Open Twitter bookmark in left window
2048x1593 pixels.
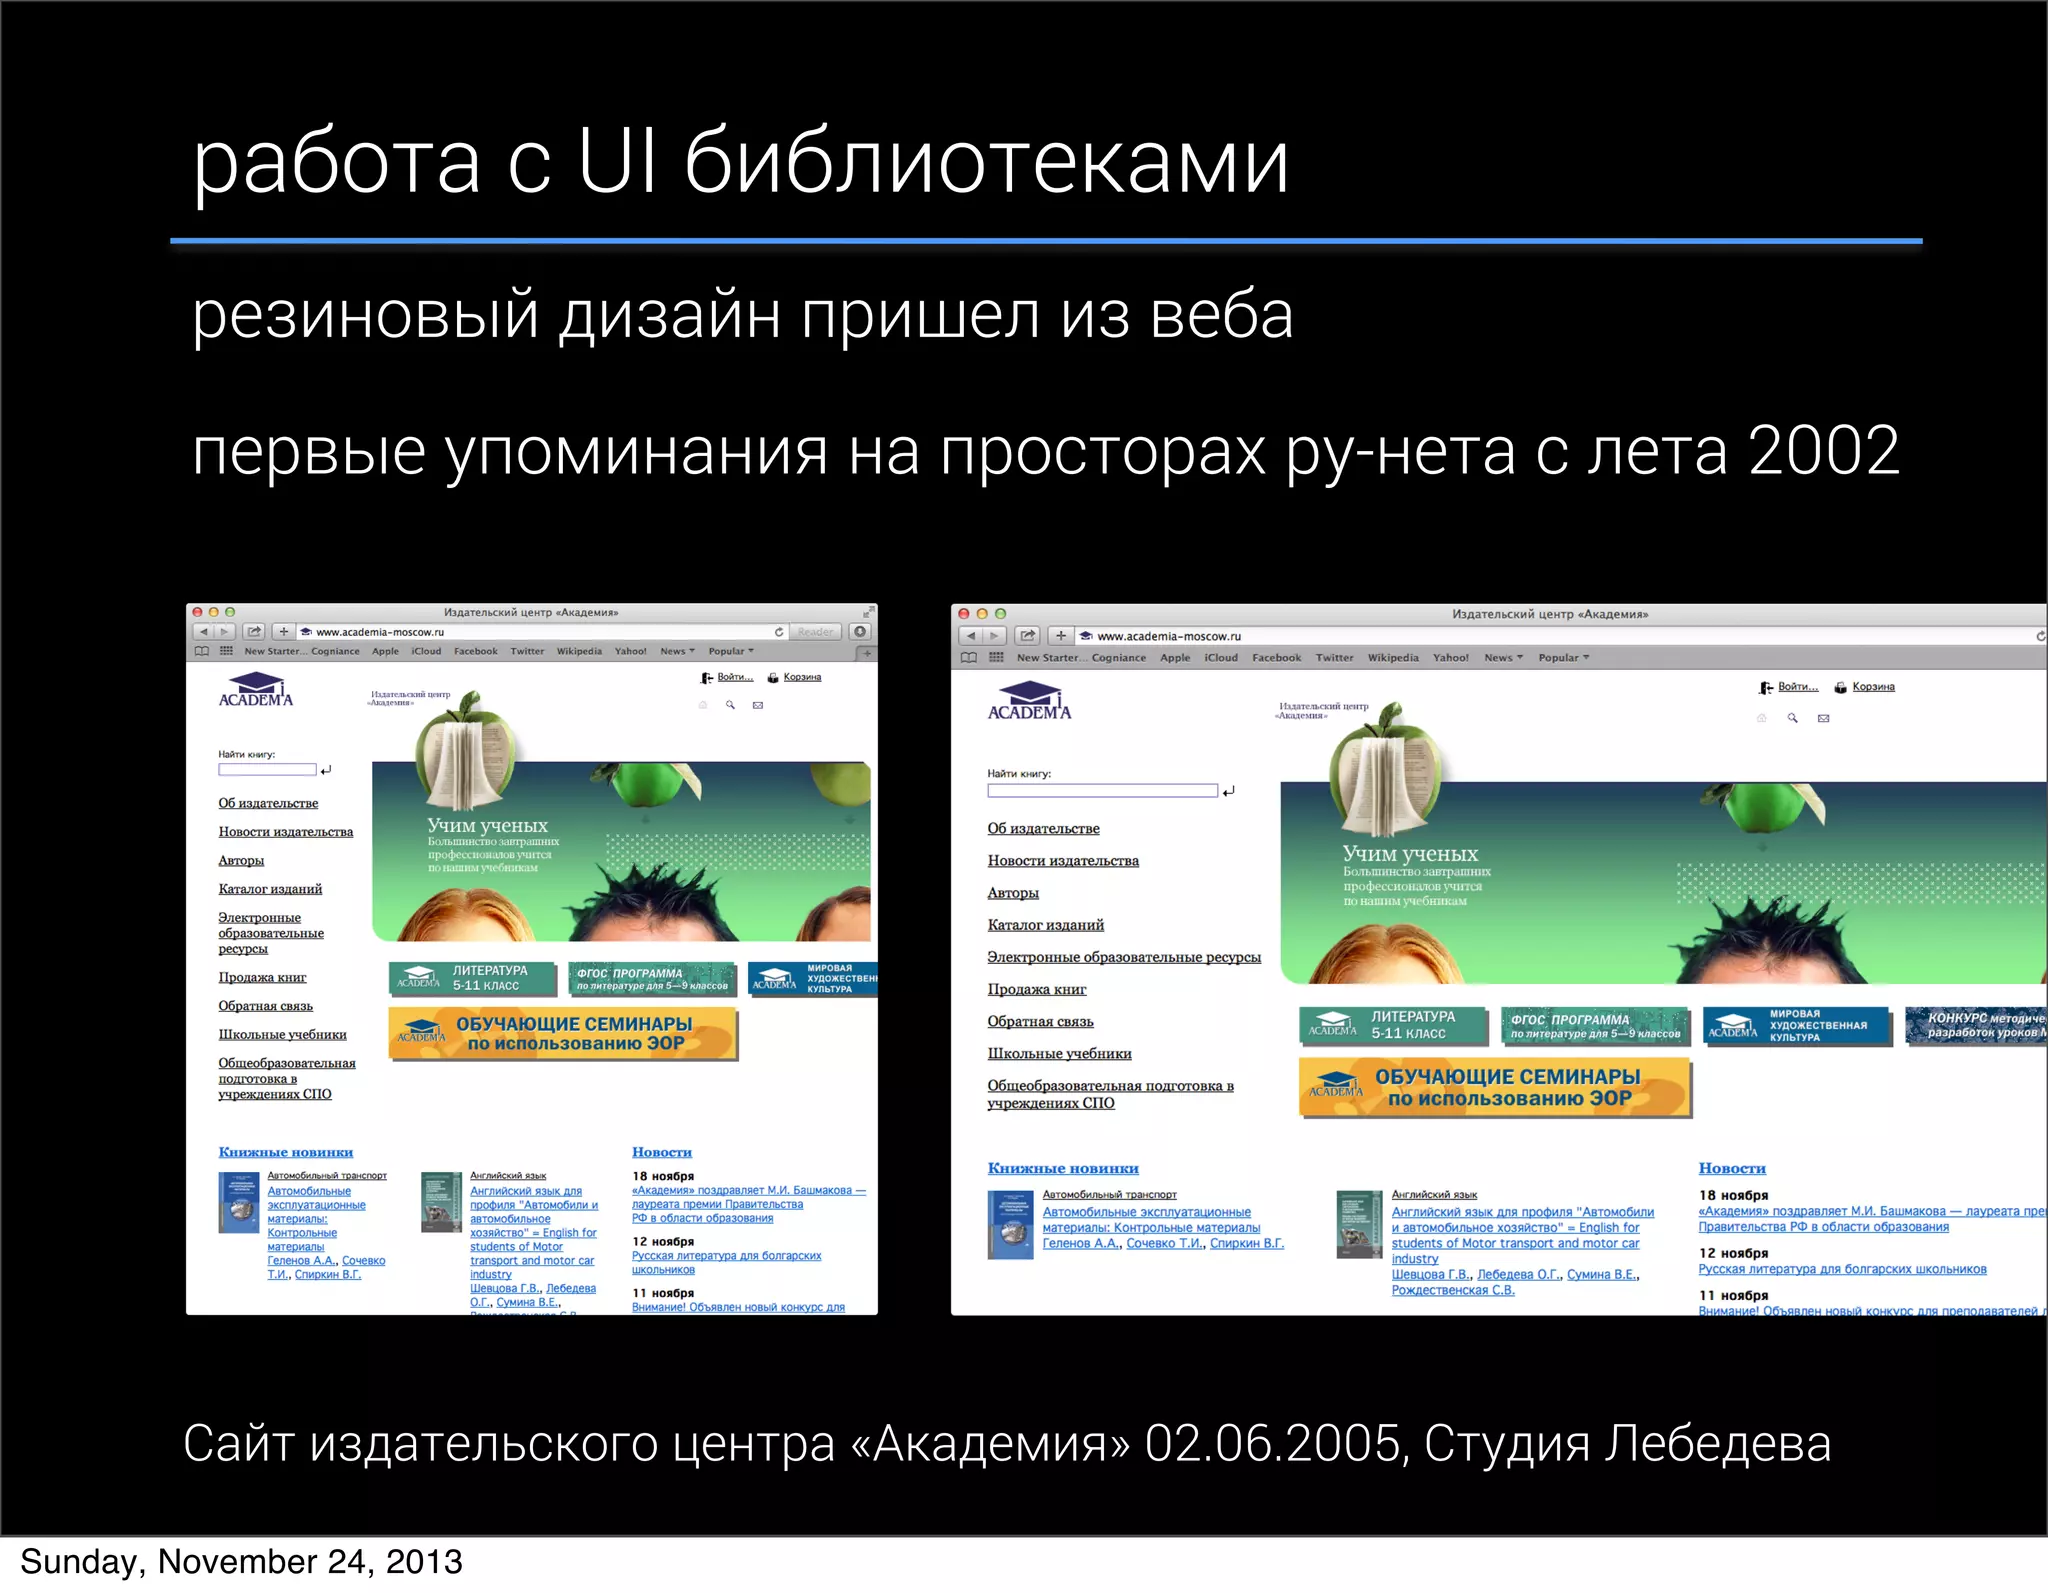pyautogui.click(x=527, y=651)
